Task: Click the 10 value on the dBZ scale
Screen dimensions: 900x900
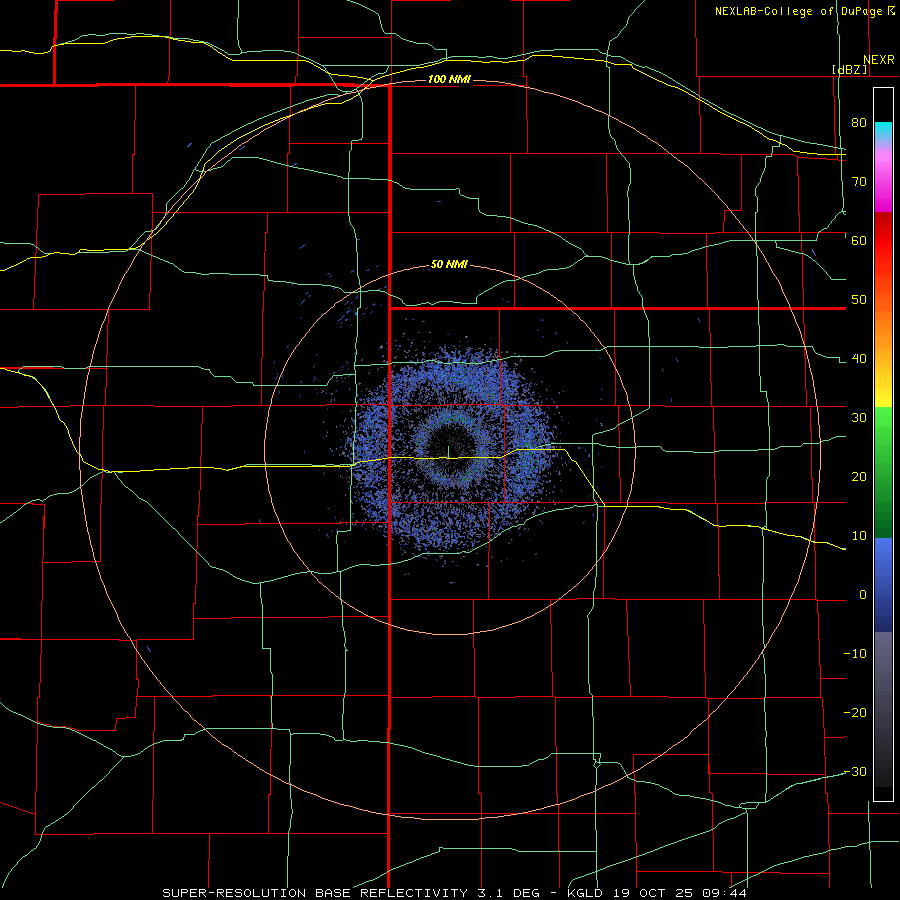Action: pos(859,536)
